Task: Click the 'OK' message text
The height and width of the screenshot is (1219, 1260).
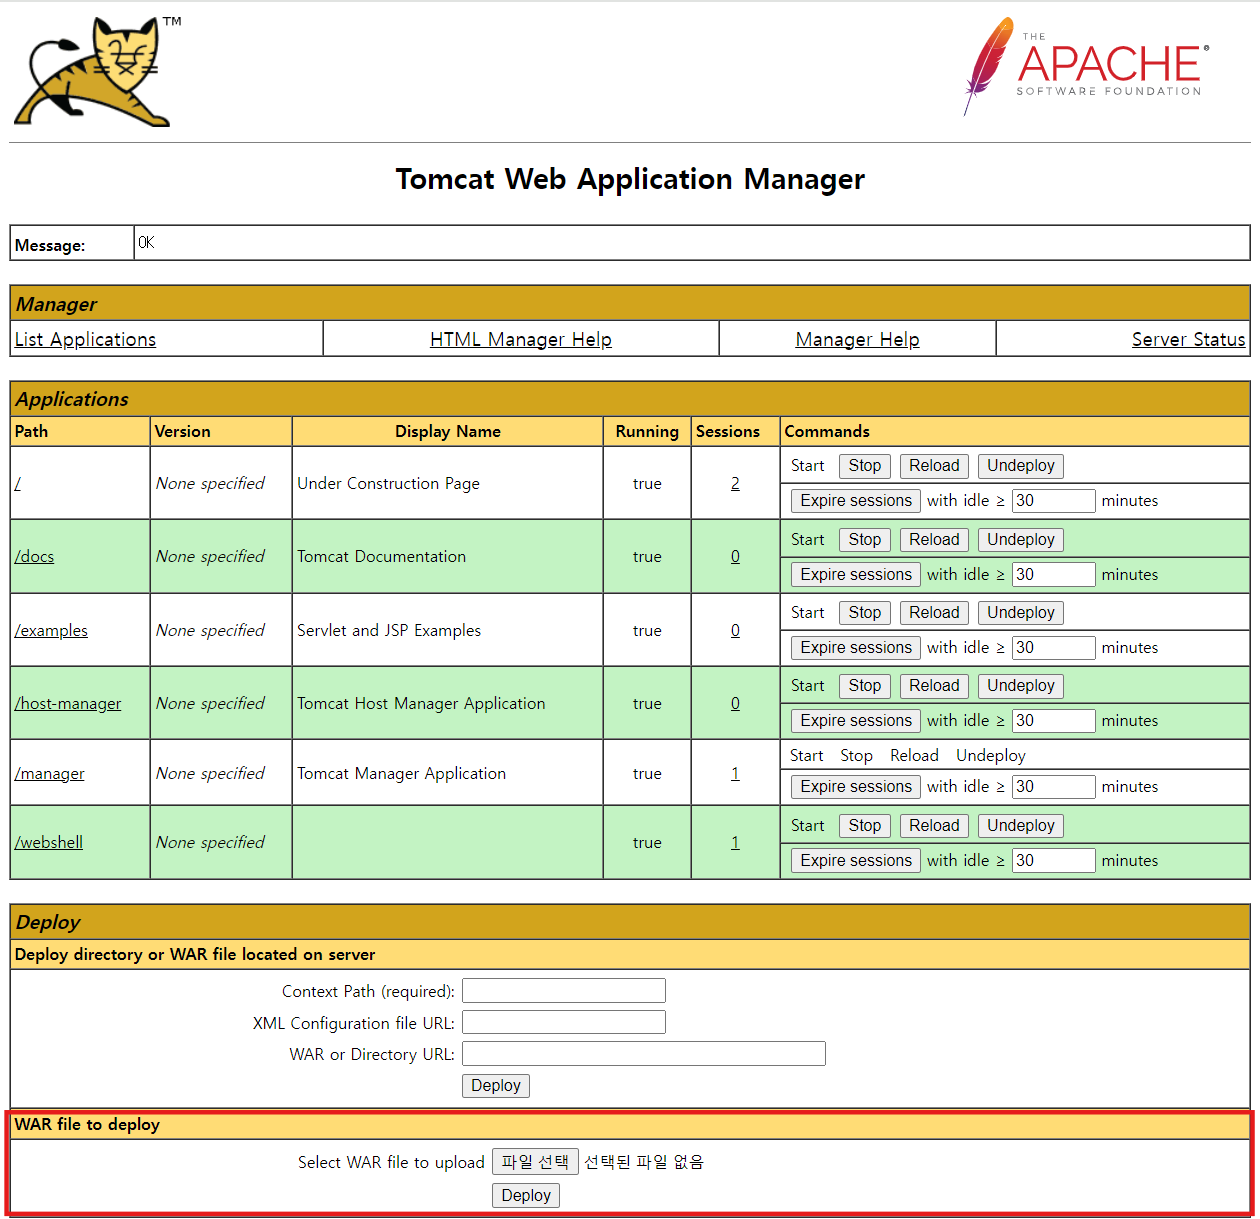Action: pos(146,242)
